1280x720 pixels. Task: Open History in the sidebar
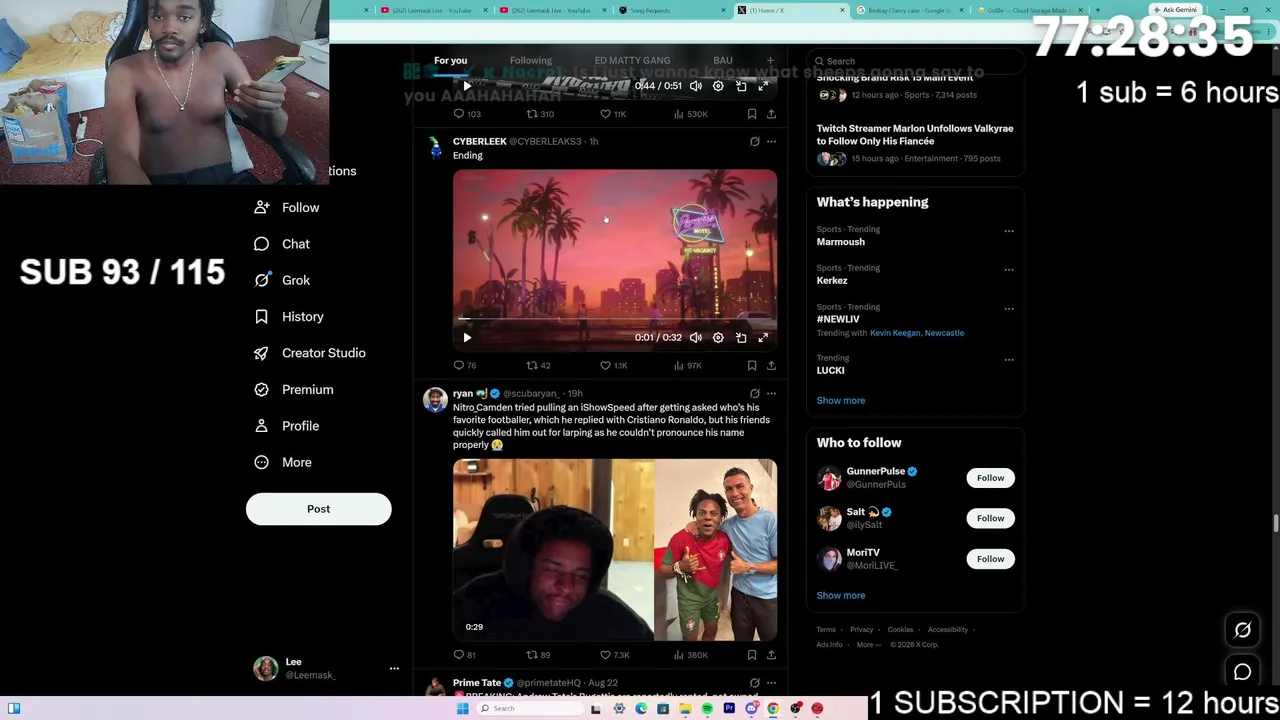pyautogui.click(x=289, y=317)
